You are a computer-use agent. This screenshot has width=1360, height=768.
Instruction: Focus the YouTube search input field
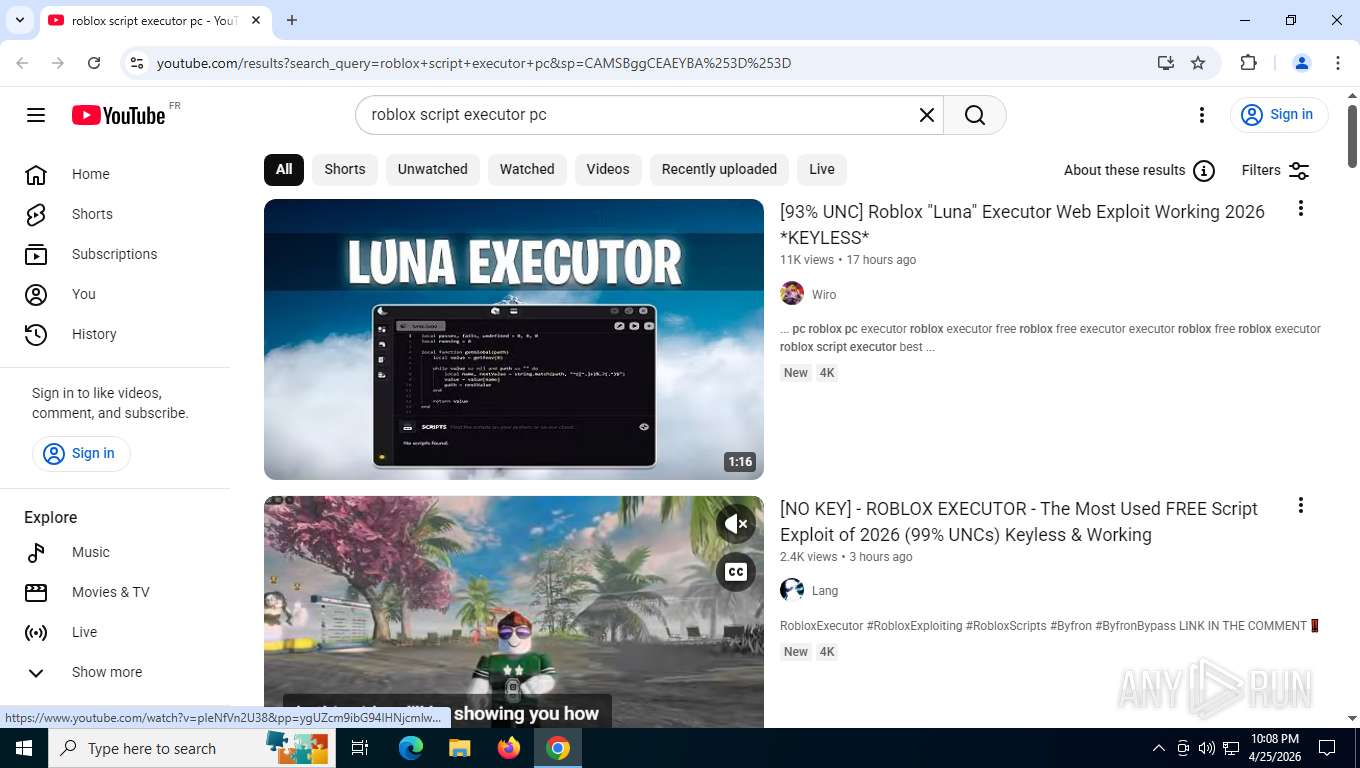[x=640, y=115]
